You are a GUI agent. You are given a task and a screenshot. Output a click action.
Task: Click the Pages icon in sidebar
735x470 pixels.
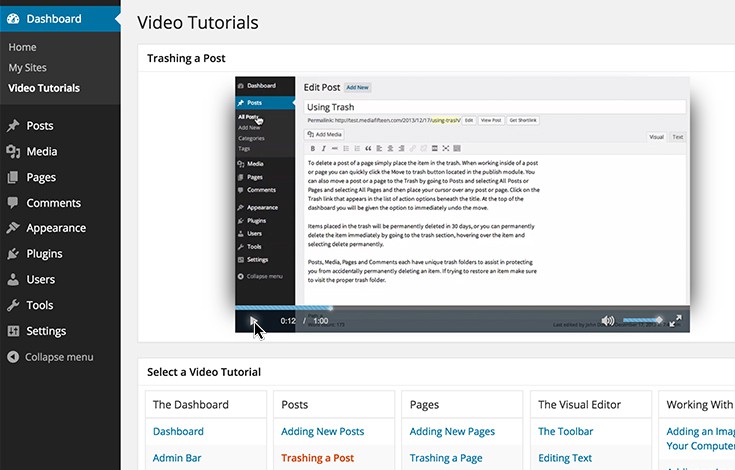[x=13, y=177]
